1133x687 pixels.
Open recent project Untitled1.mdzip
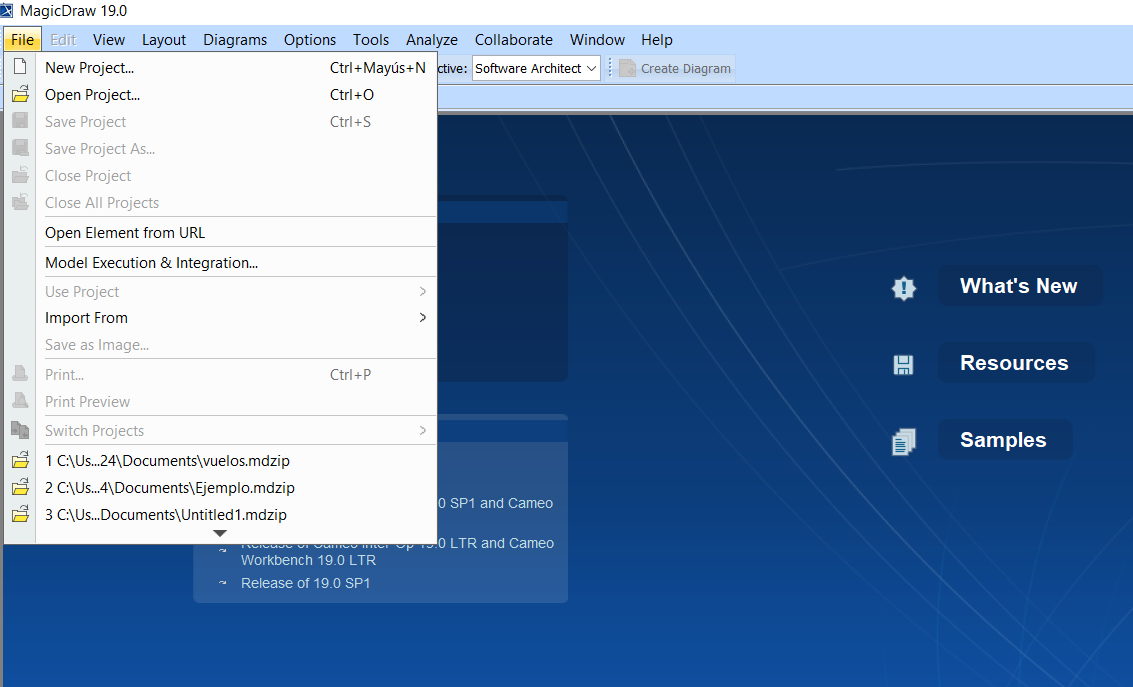click(x=220, y=514)
